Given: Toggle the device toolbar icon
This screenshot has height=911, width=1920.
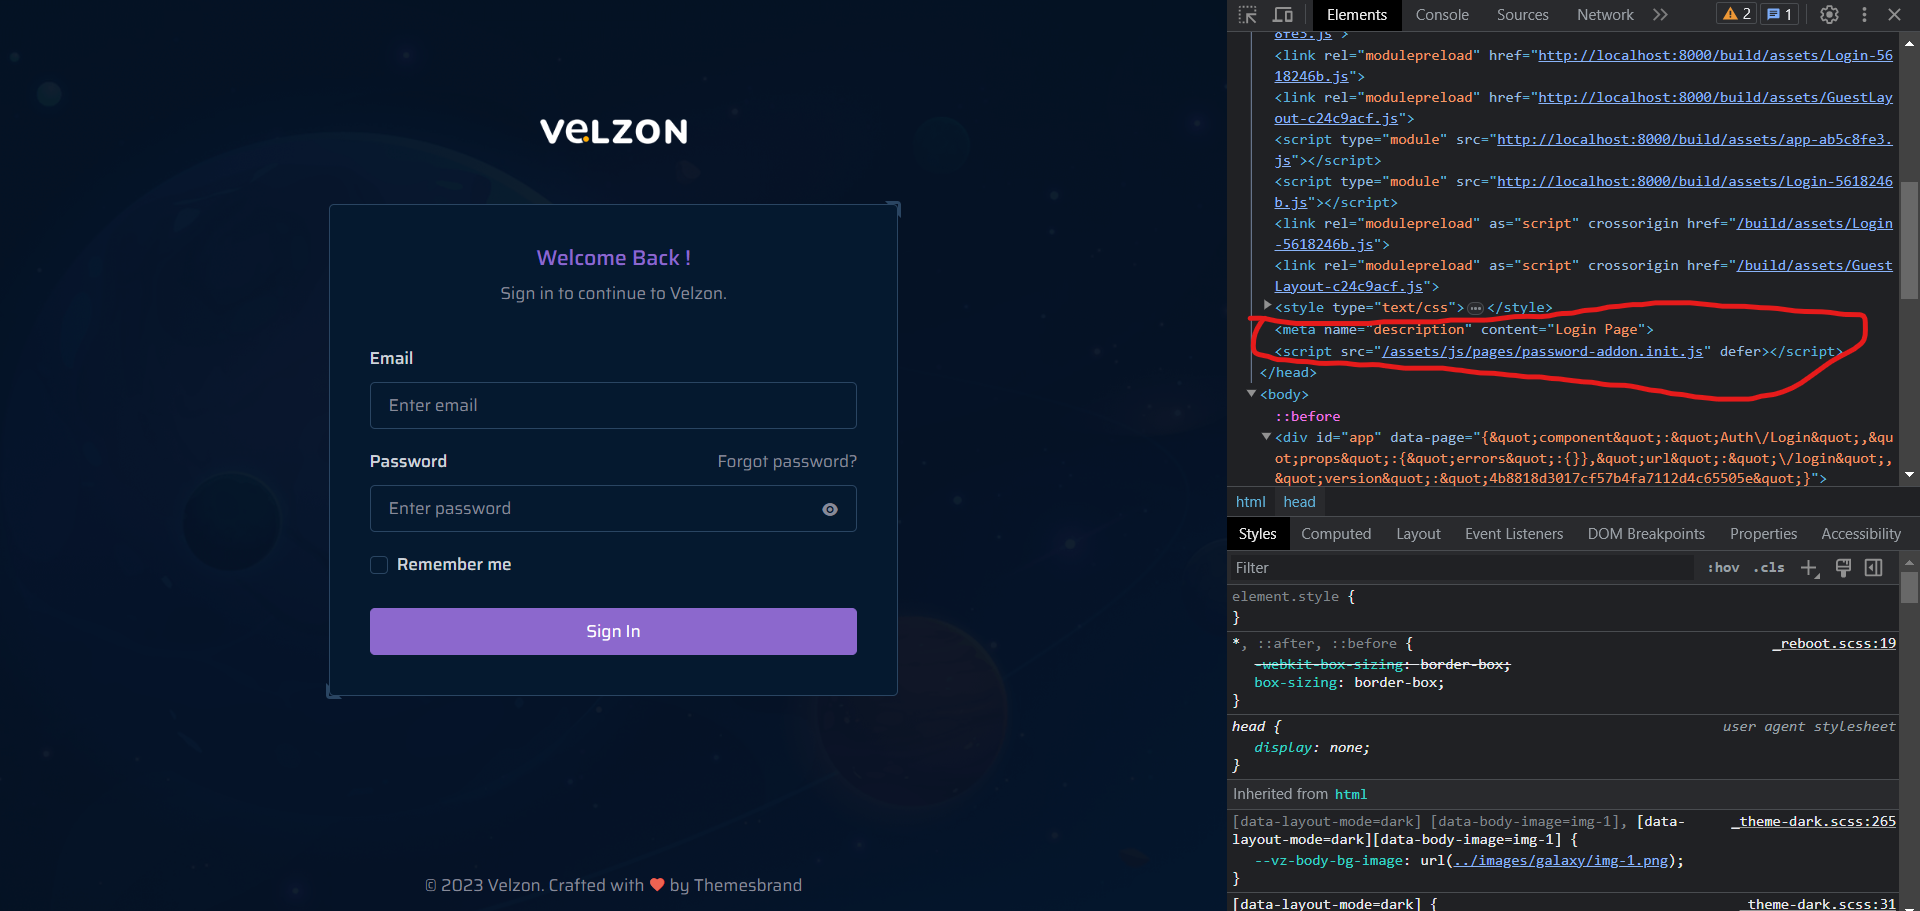Looking at the screenshot, I should click(x=1283, y=15).
